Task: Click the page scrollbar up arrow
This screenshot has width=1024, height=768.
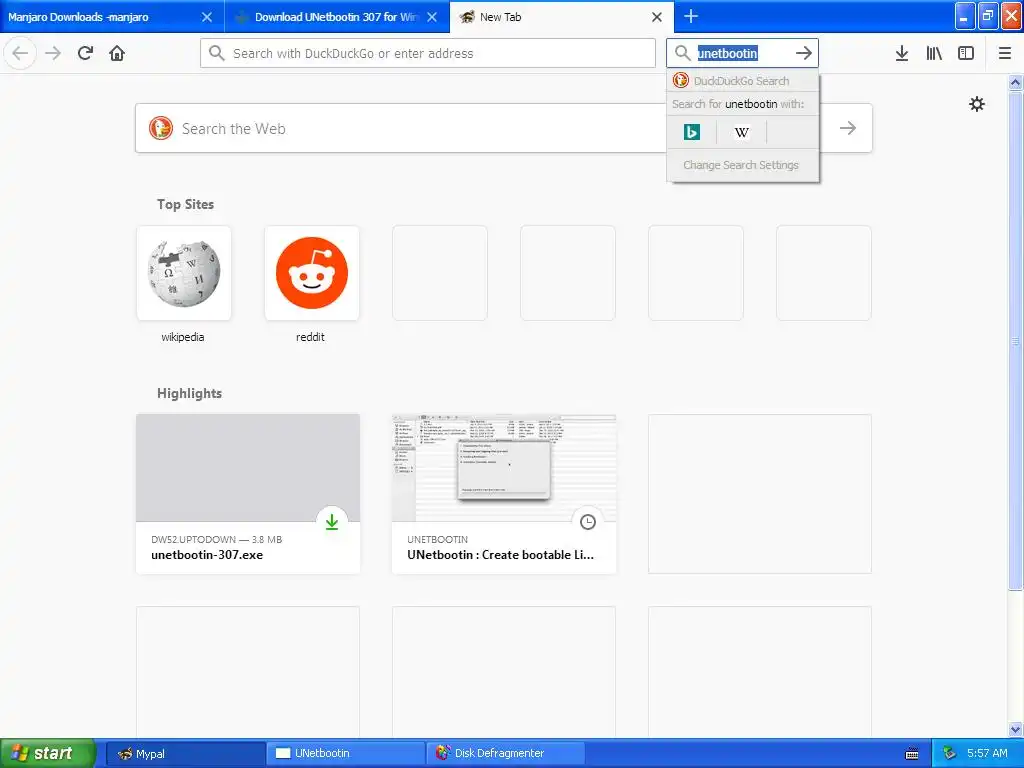Action: pyautogui.click(x=1016, y=82)
